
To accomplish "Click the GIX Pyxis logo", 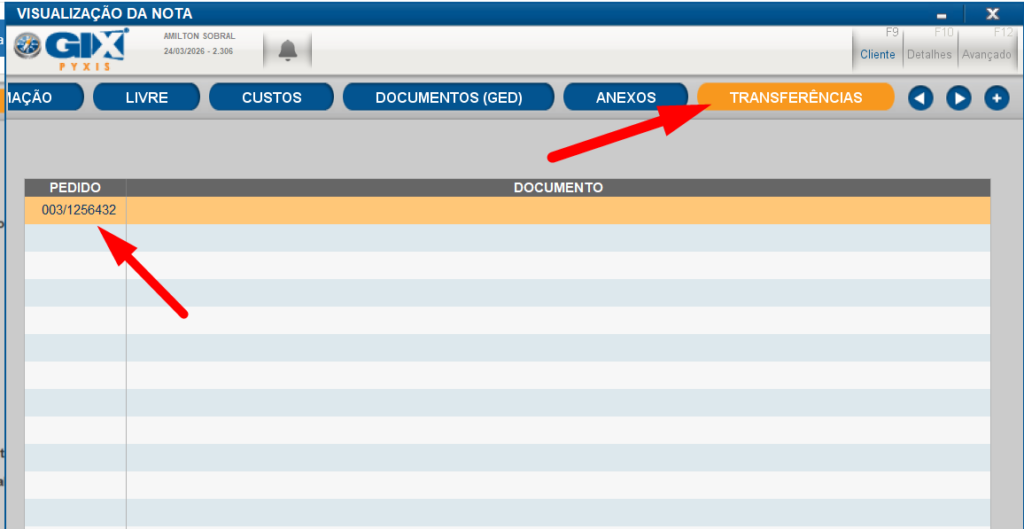I will [72, 48].
